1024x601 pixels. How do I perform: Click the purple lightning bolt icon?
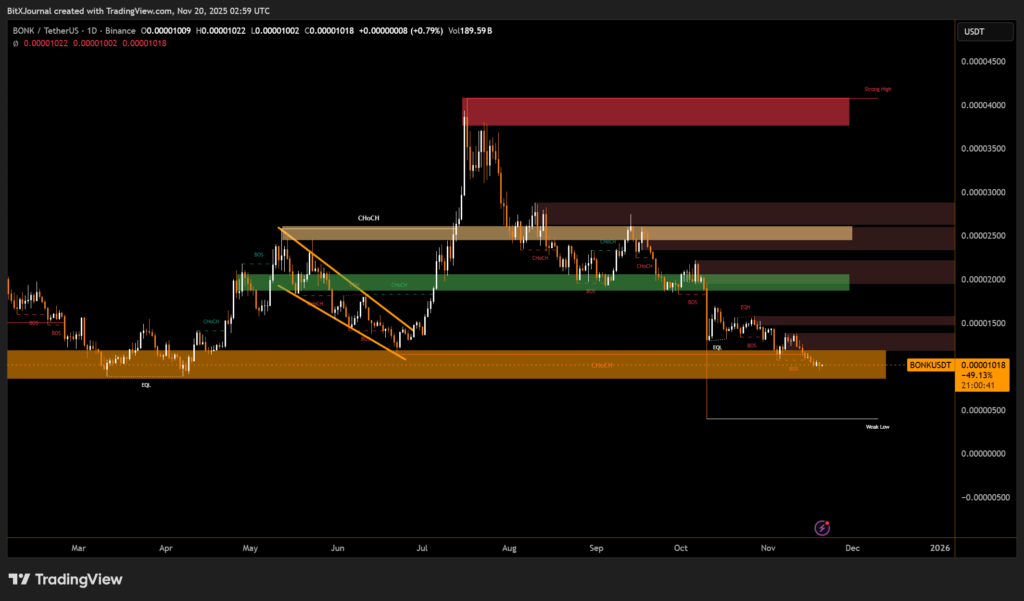click(x=822, y=527)
